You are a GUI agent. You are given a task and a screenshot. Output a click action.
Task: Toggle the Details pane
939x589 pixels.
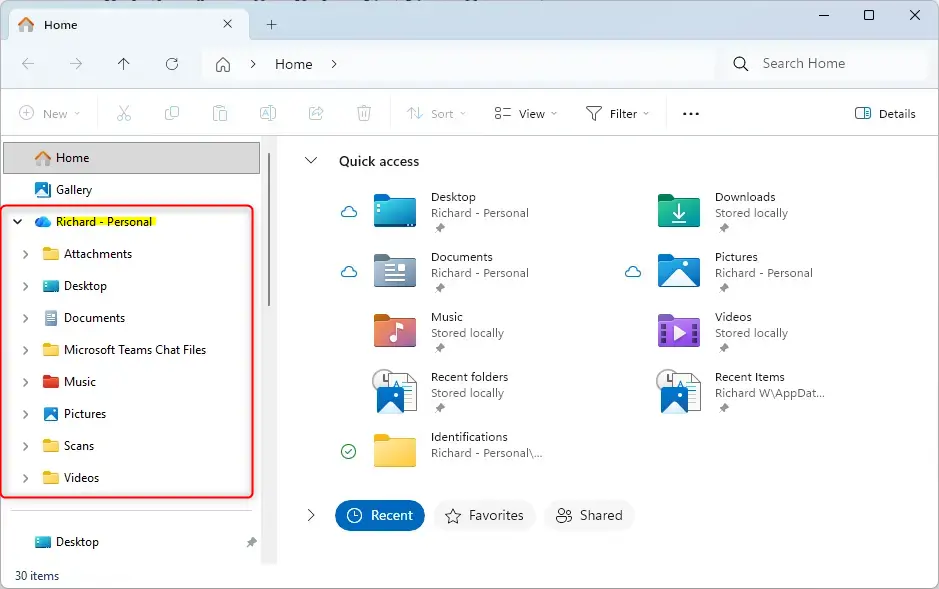pyautogui.click(x=885, y=113)
